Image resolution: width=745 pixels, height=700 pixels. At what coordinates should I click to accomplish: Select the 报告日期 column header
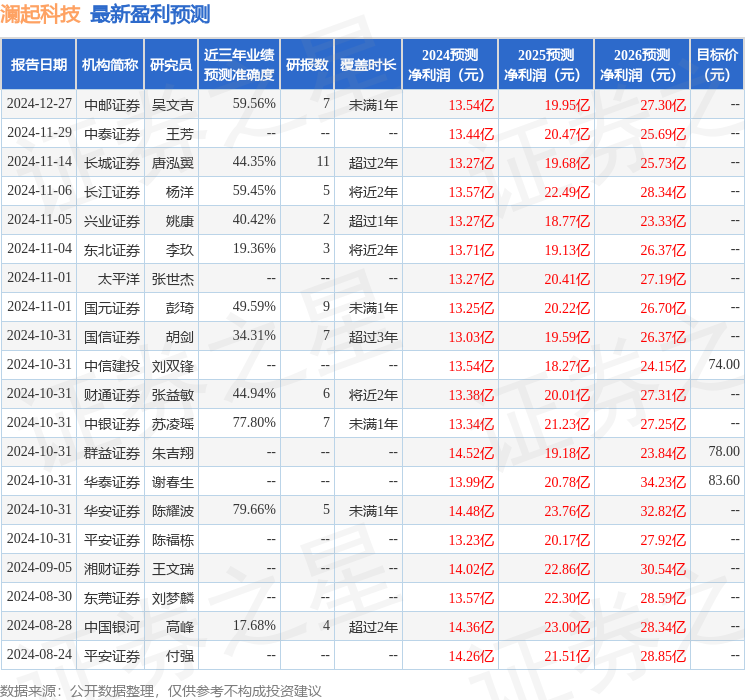[38, 64]
